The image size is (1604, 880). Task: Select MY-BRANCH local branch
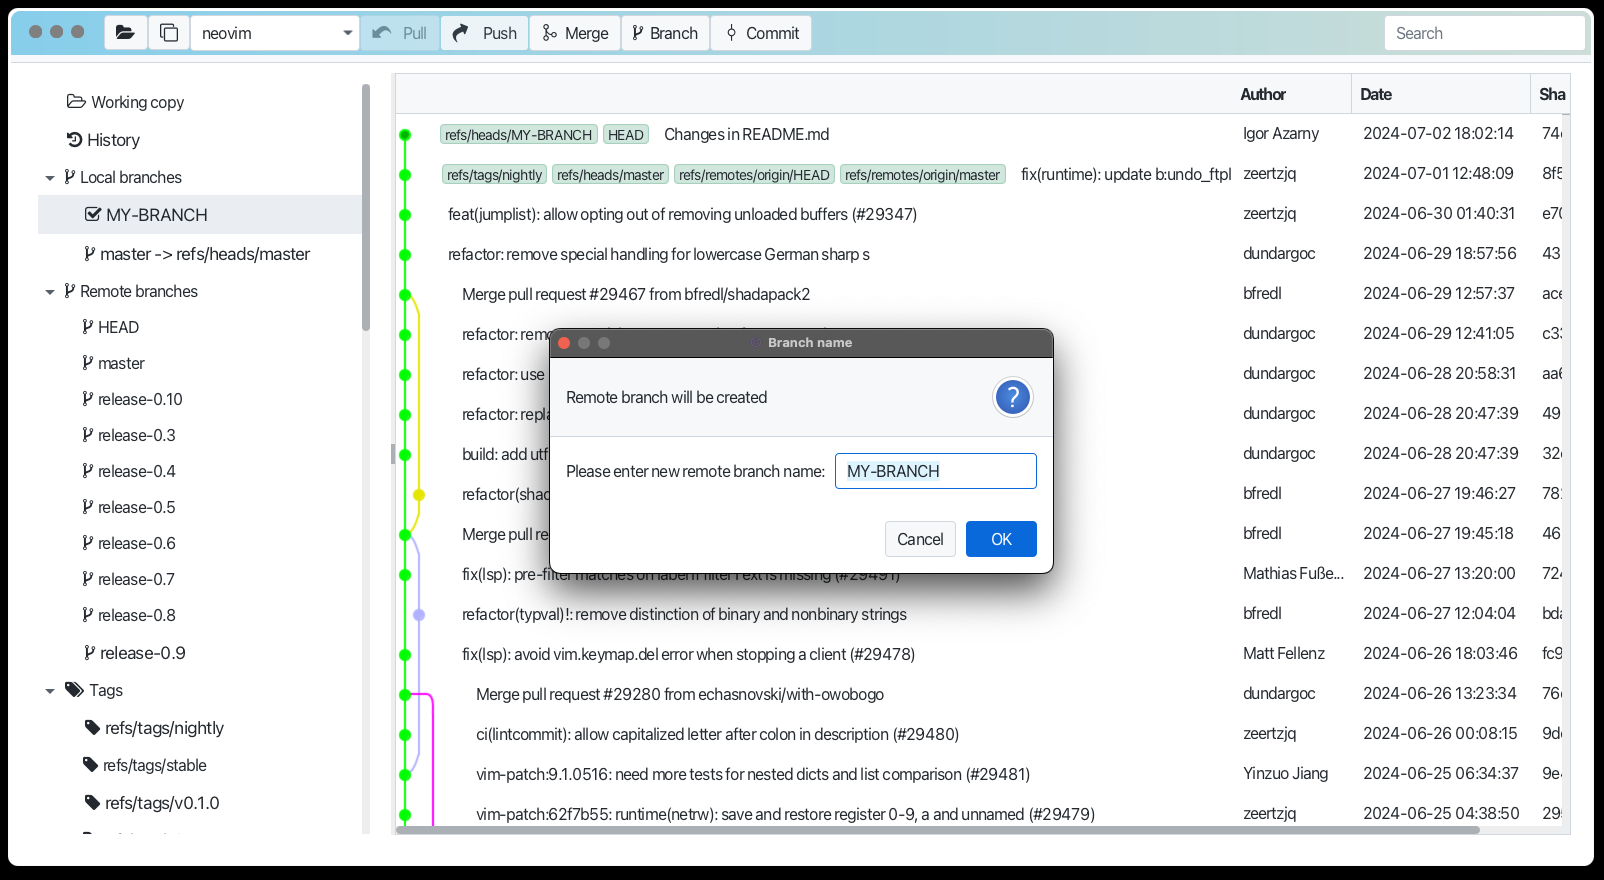point(200,215)
